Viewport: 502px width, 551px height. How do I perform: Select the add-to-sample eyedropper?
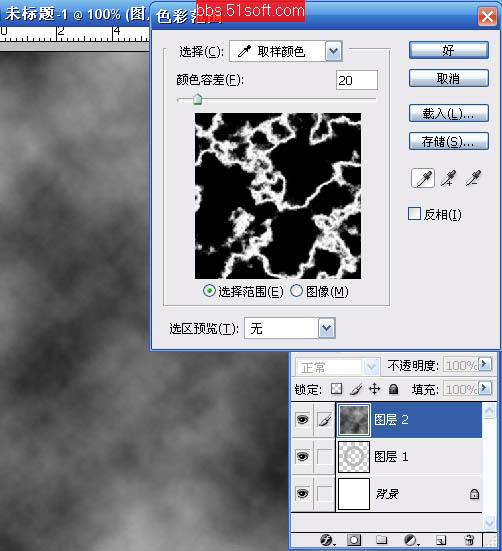coord(449,178)
